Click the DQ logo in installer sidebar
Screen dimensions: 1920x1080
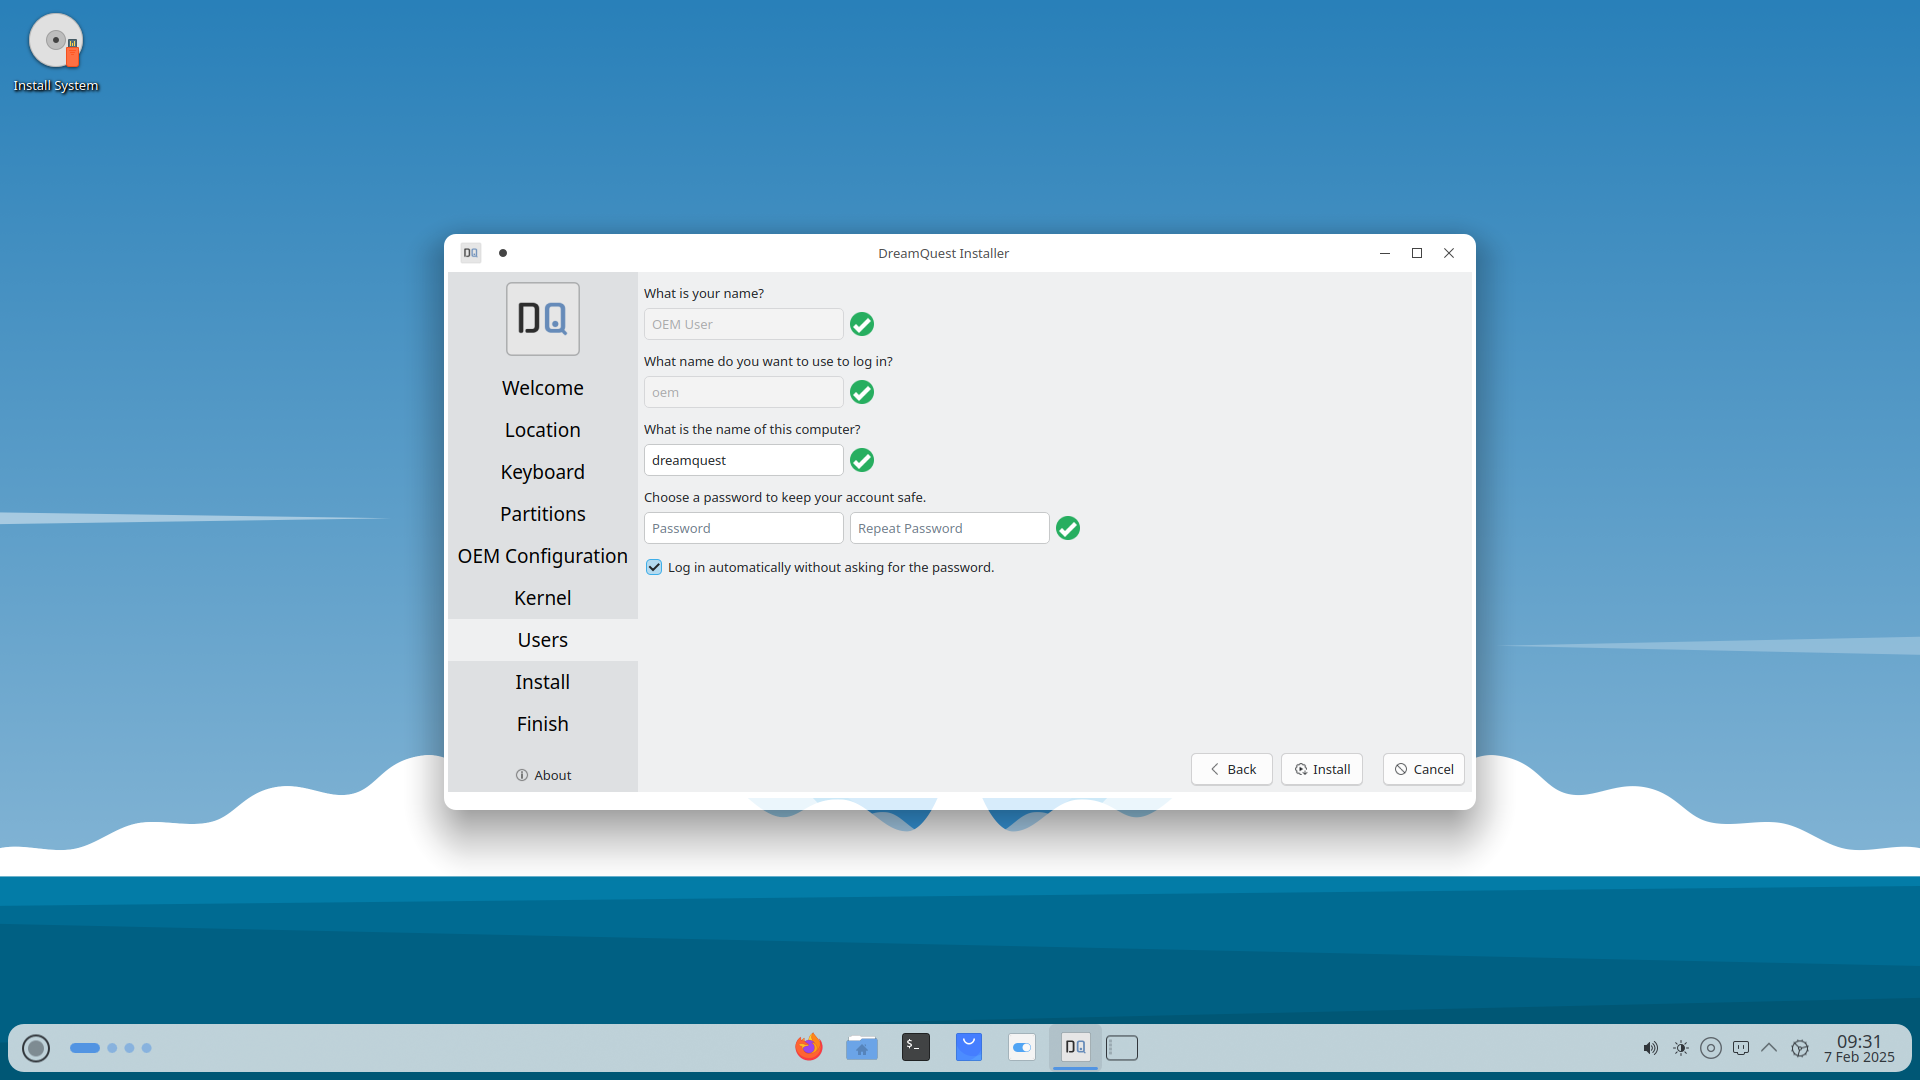tap(543, 319)
